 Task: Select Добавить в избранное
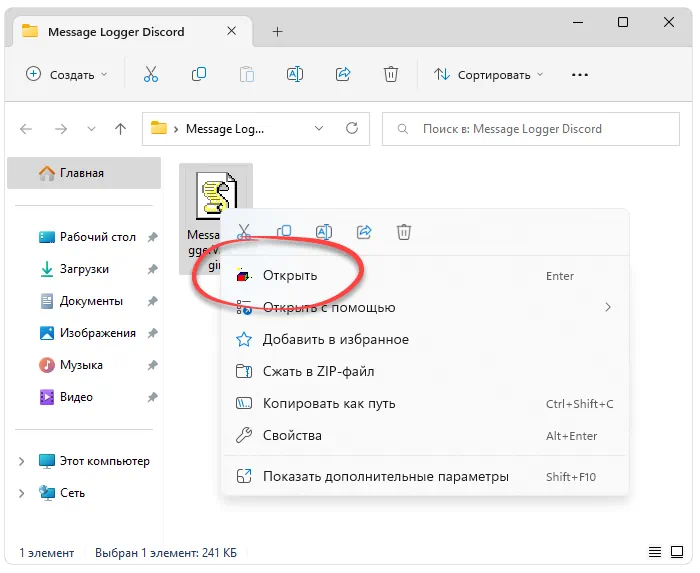[x=425, y=340]
